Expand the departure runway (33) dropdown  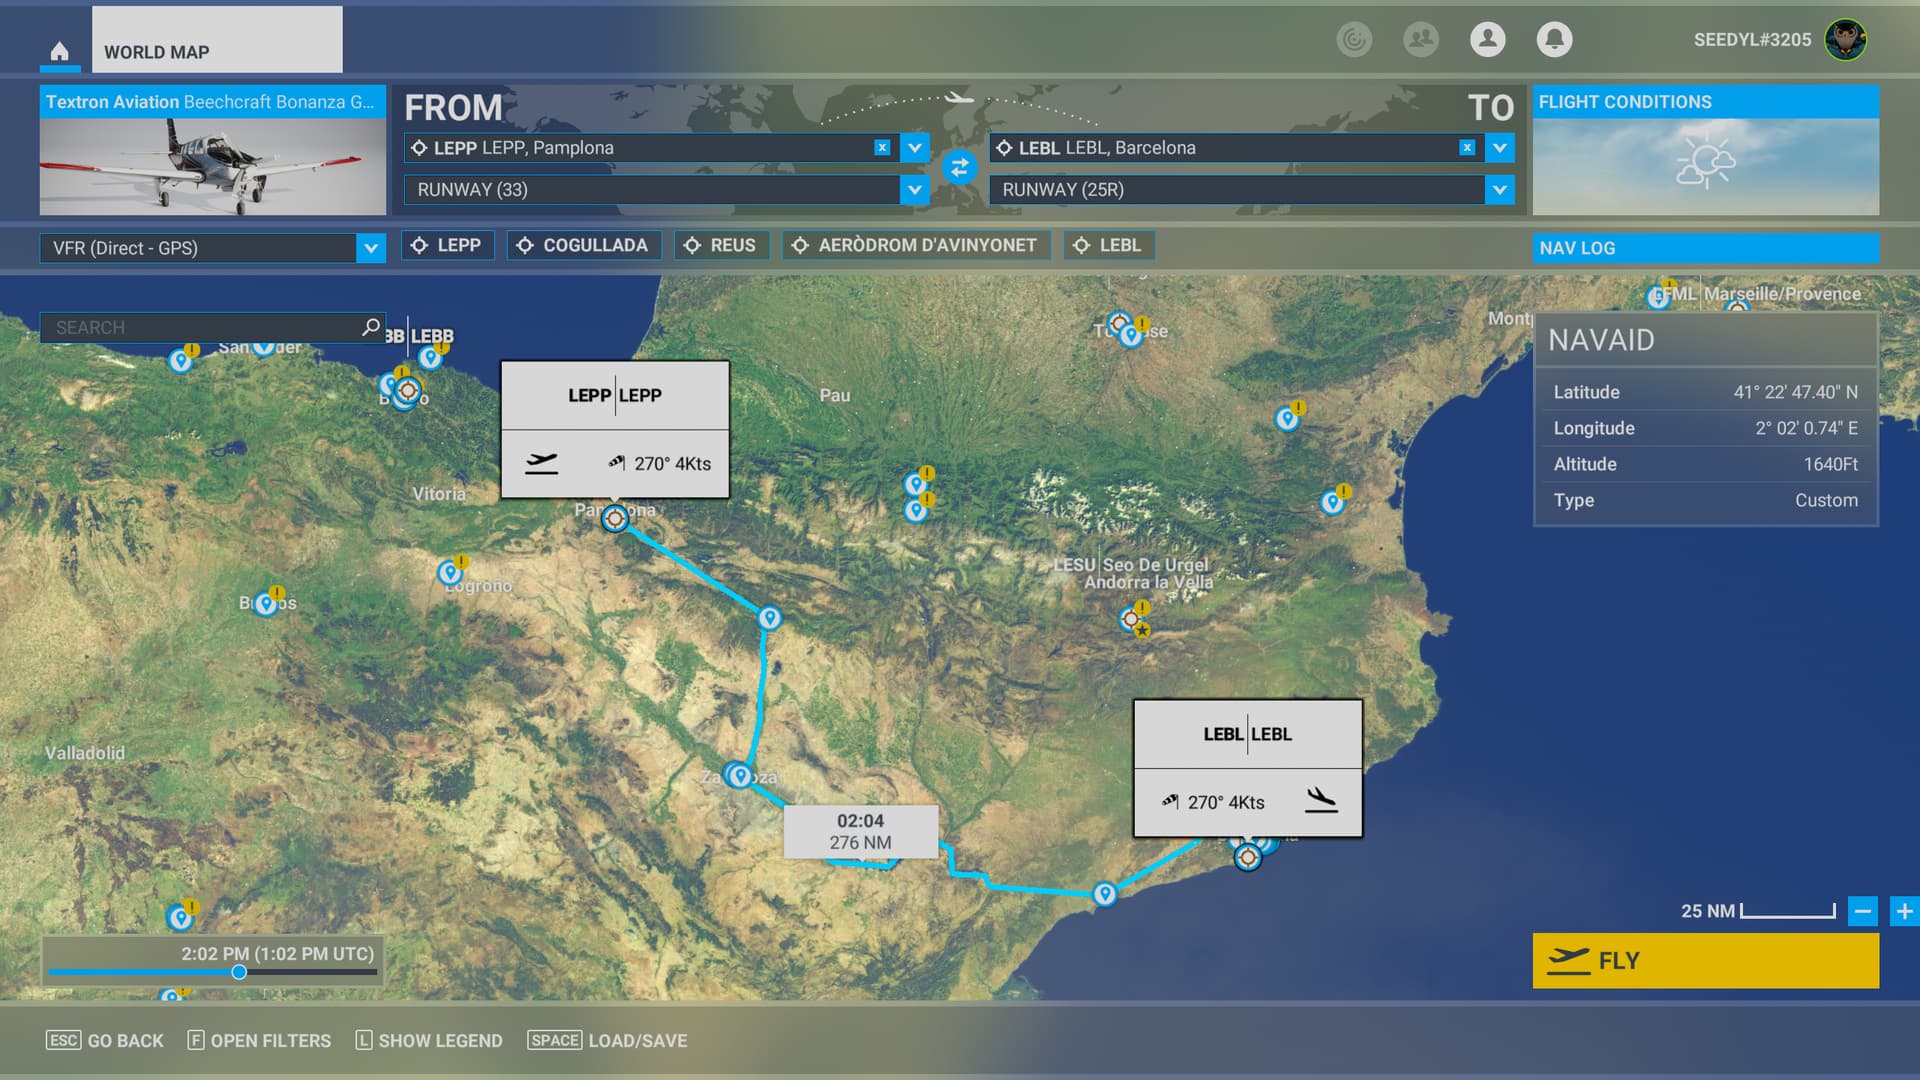click(x=914, y=190)
